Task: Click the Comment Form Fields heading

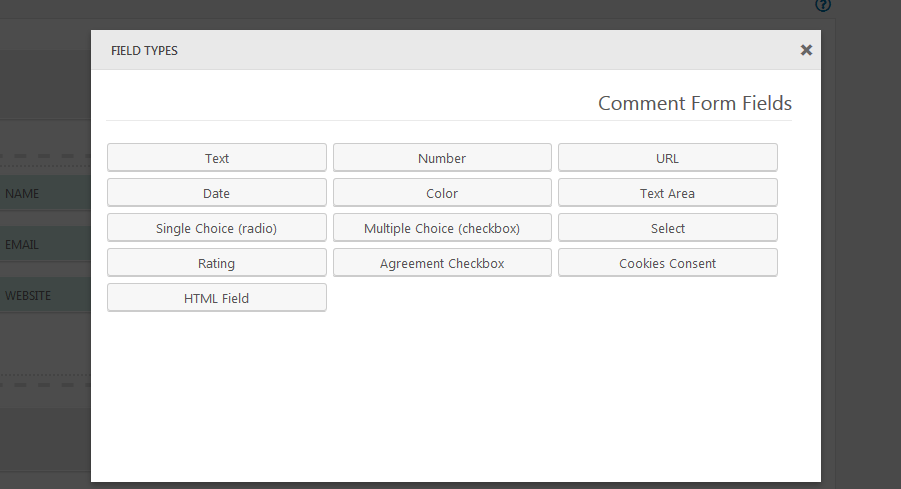Action: click(694, 103)
